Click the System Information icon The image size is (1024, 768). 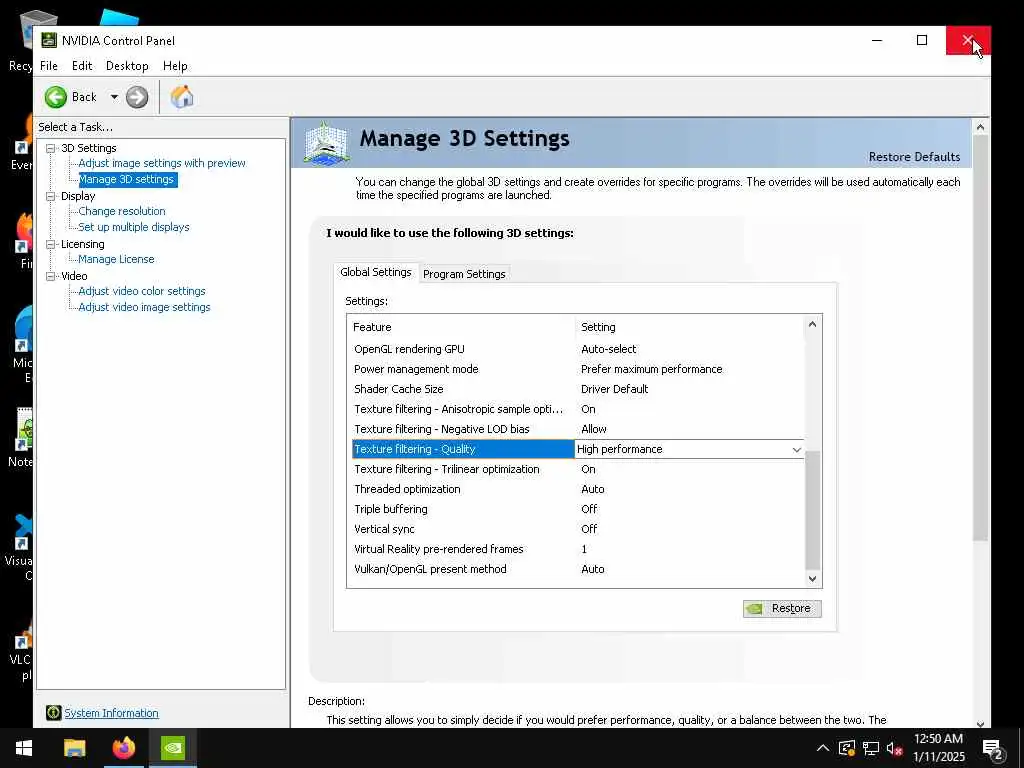tap(54, 713)
